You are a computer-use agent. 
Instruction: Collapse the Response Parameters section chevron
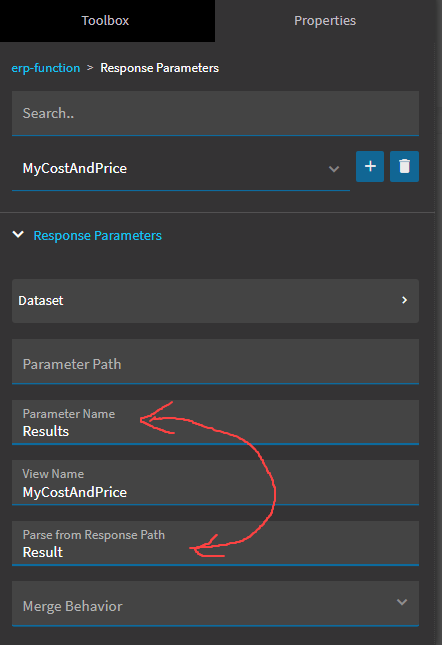18,235
